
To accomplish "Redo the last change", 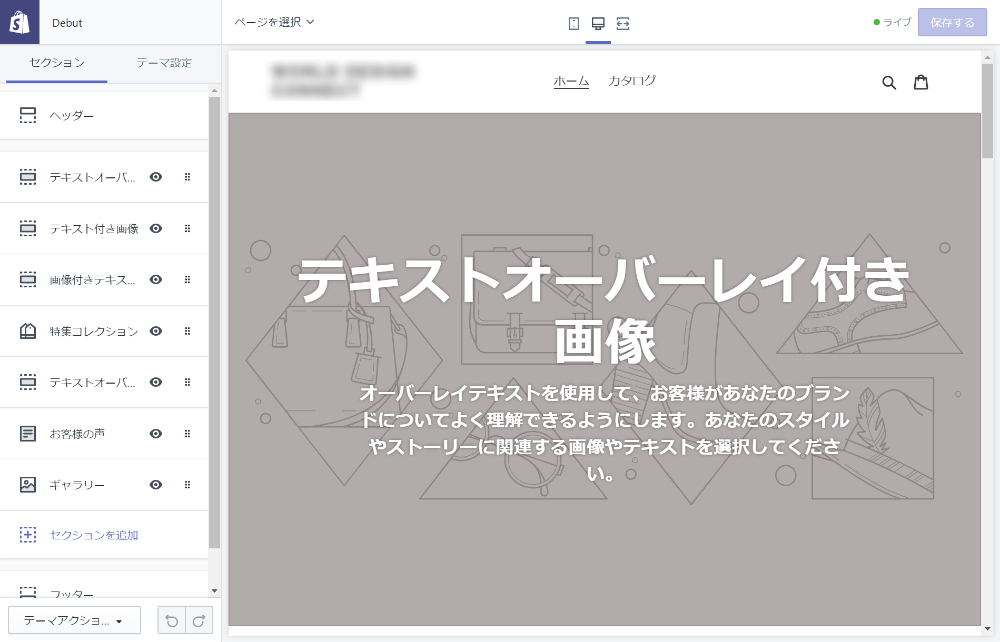I will point(199,620).
